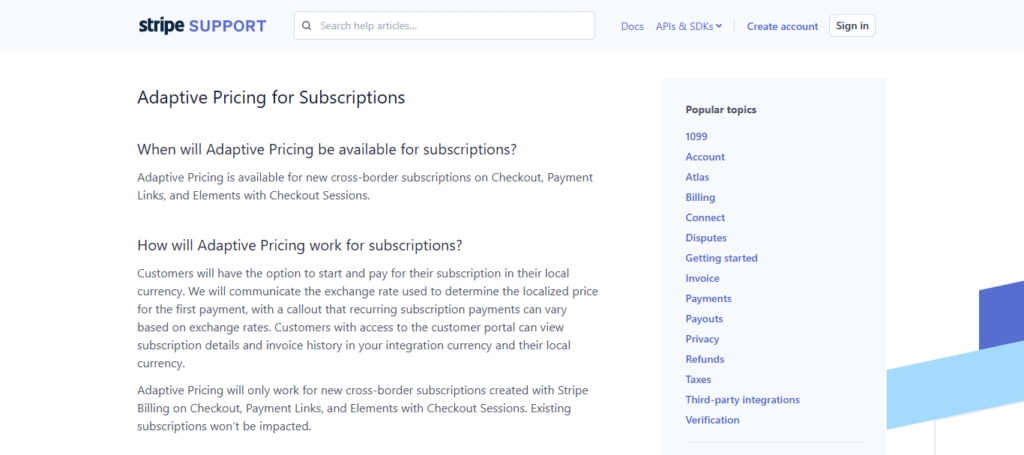
Task: Expand the APIs & SDKs dropdown
Action: click(x=689, y=26)
